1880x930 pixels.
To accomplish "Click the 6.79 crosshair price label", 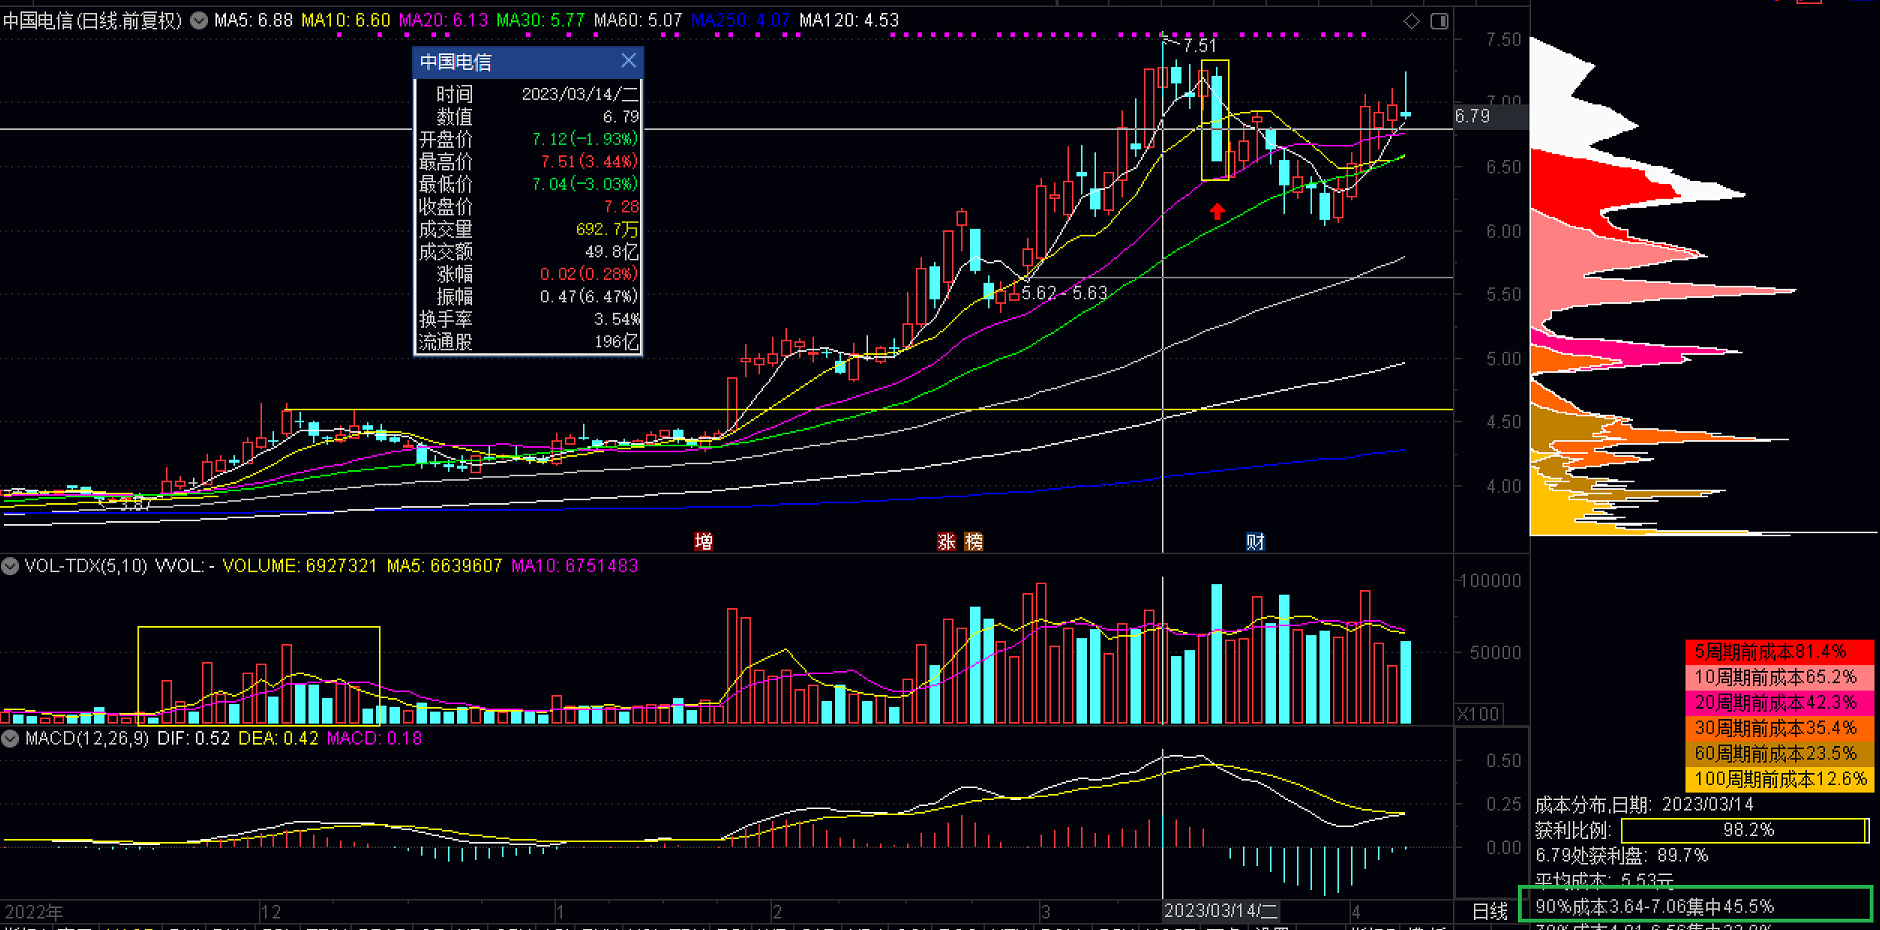I will coord(1489,116).
